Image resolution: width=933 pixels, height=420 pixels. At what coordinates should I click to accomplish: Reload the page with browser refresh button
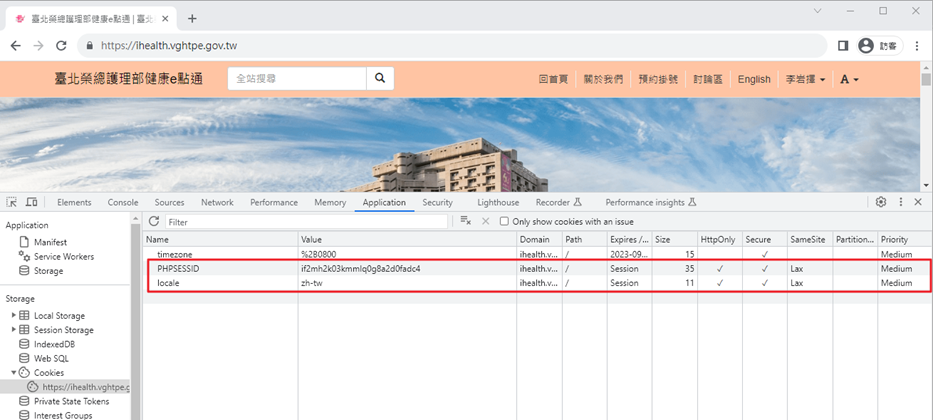tap(61, 46)
